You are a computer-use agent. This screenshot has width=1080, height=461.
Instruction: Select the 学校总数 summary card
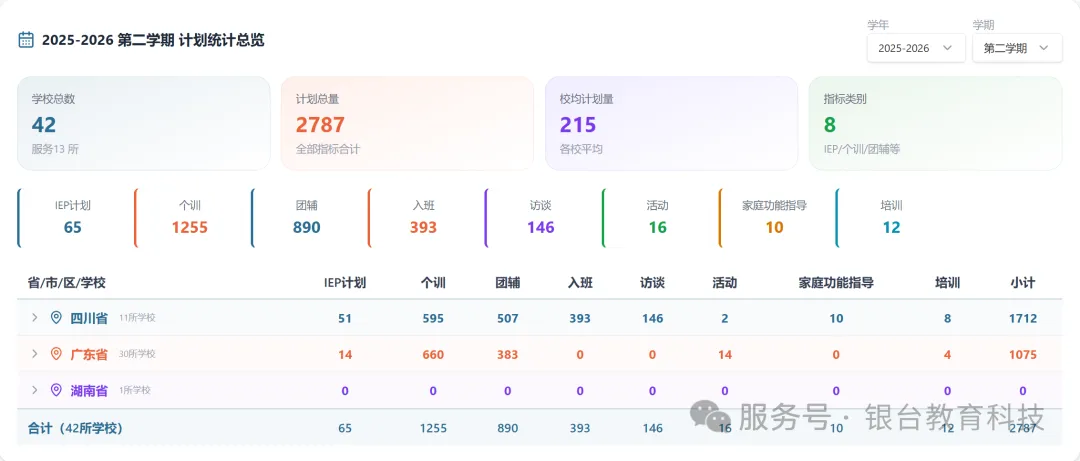point(143,123)
